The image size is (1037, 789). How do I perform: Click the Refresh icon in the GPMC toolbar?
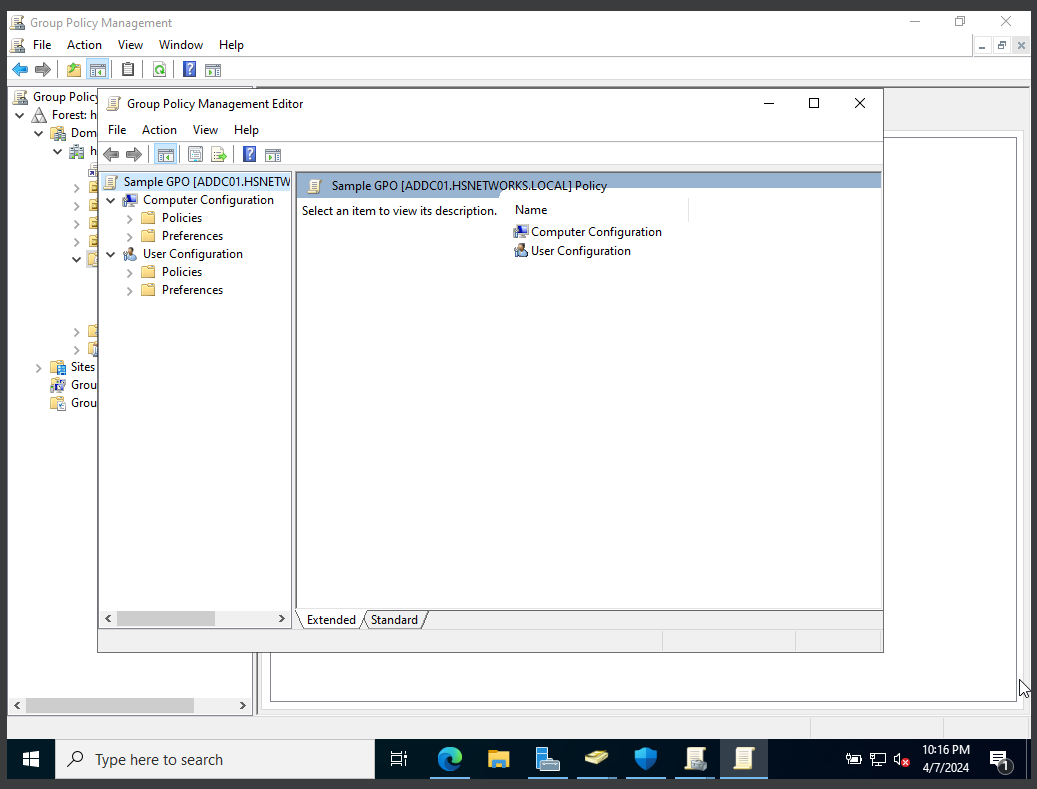click(160, 69)
